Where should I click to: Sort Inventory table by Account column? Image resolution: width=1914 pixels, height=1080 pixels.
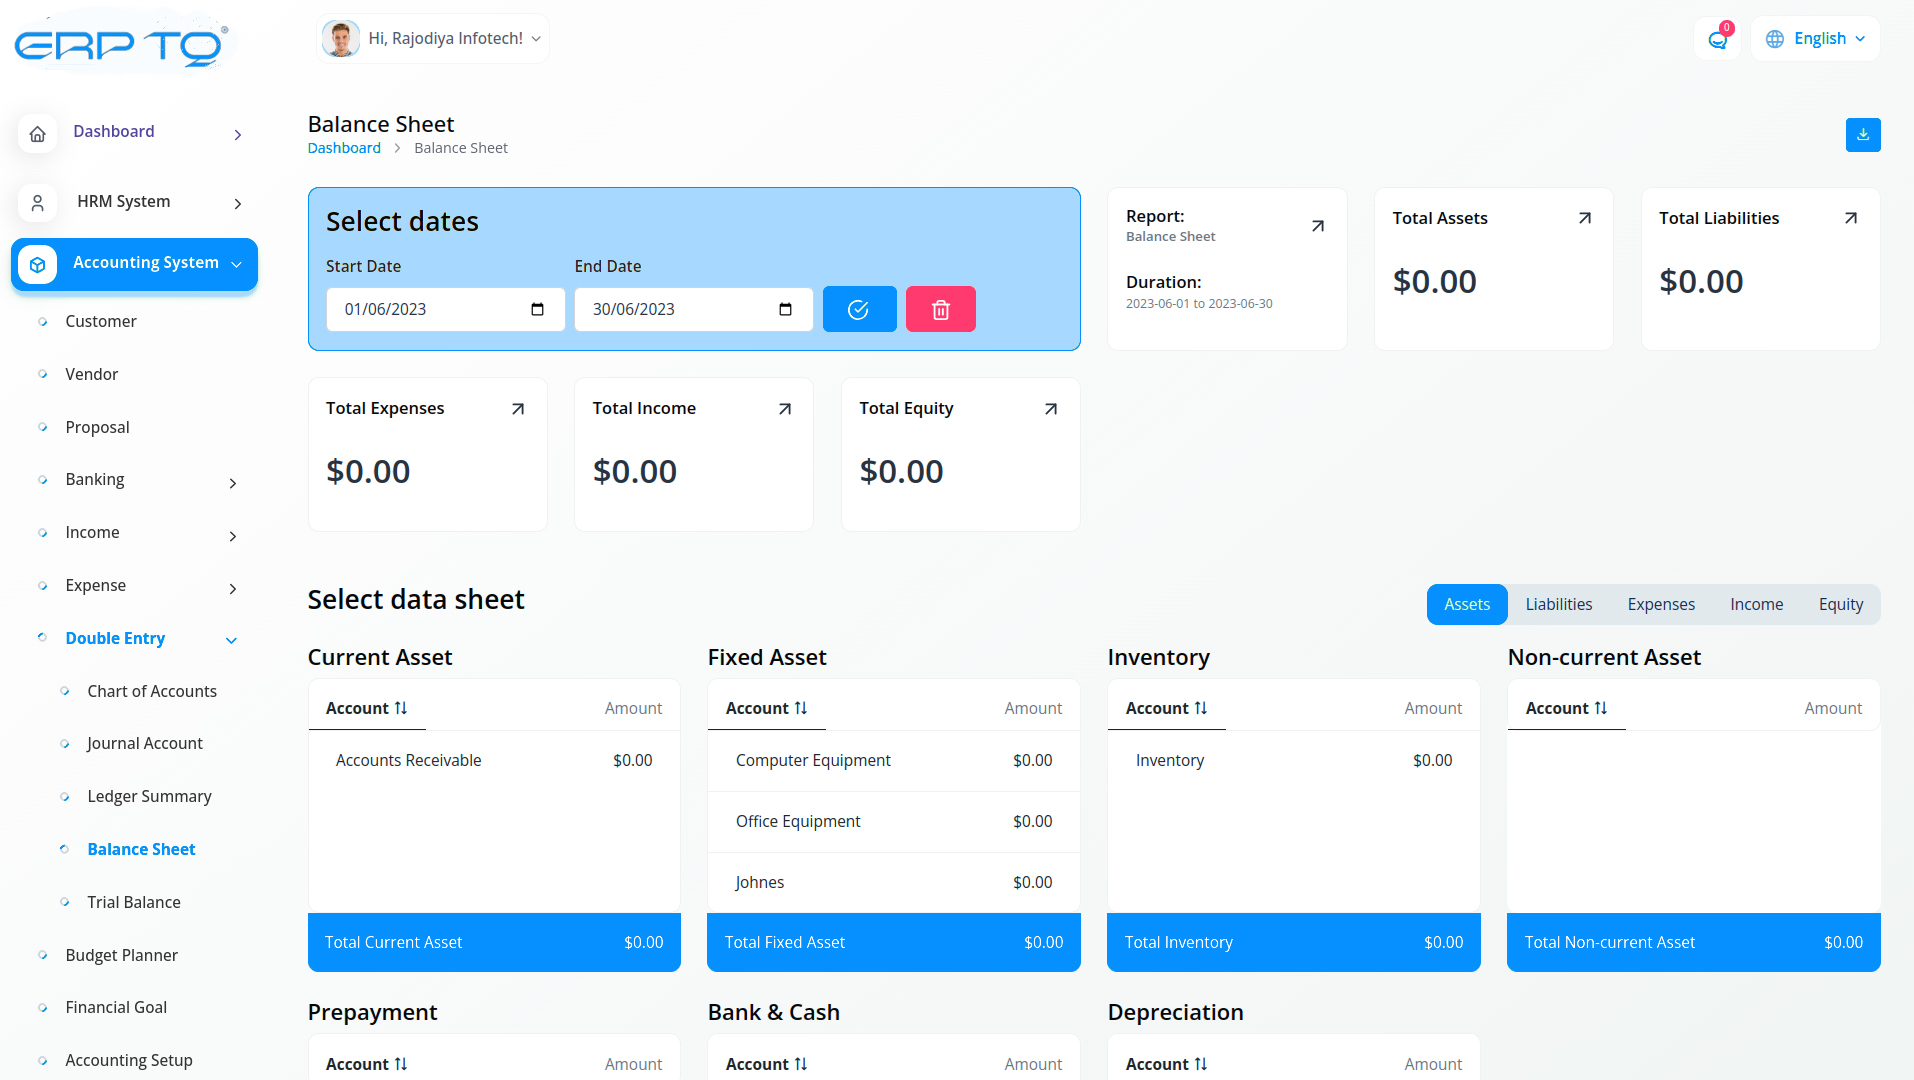1166,708
